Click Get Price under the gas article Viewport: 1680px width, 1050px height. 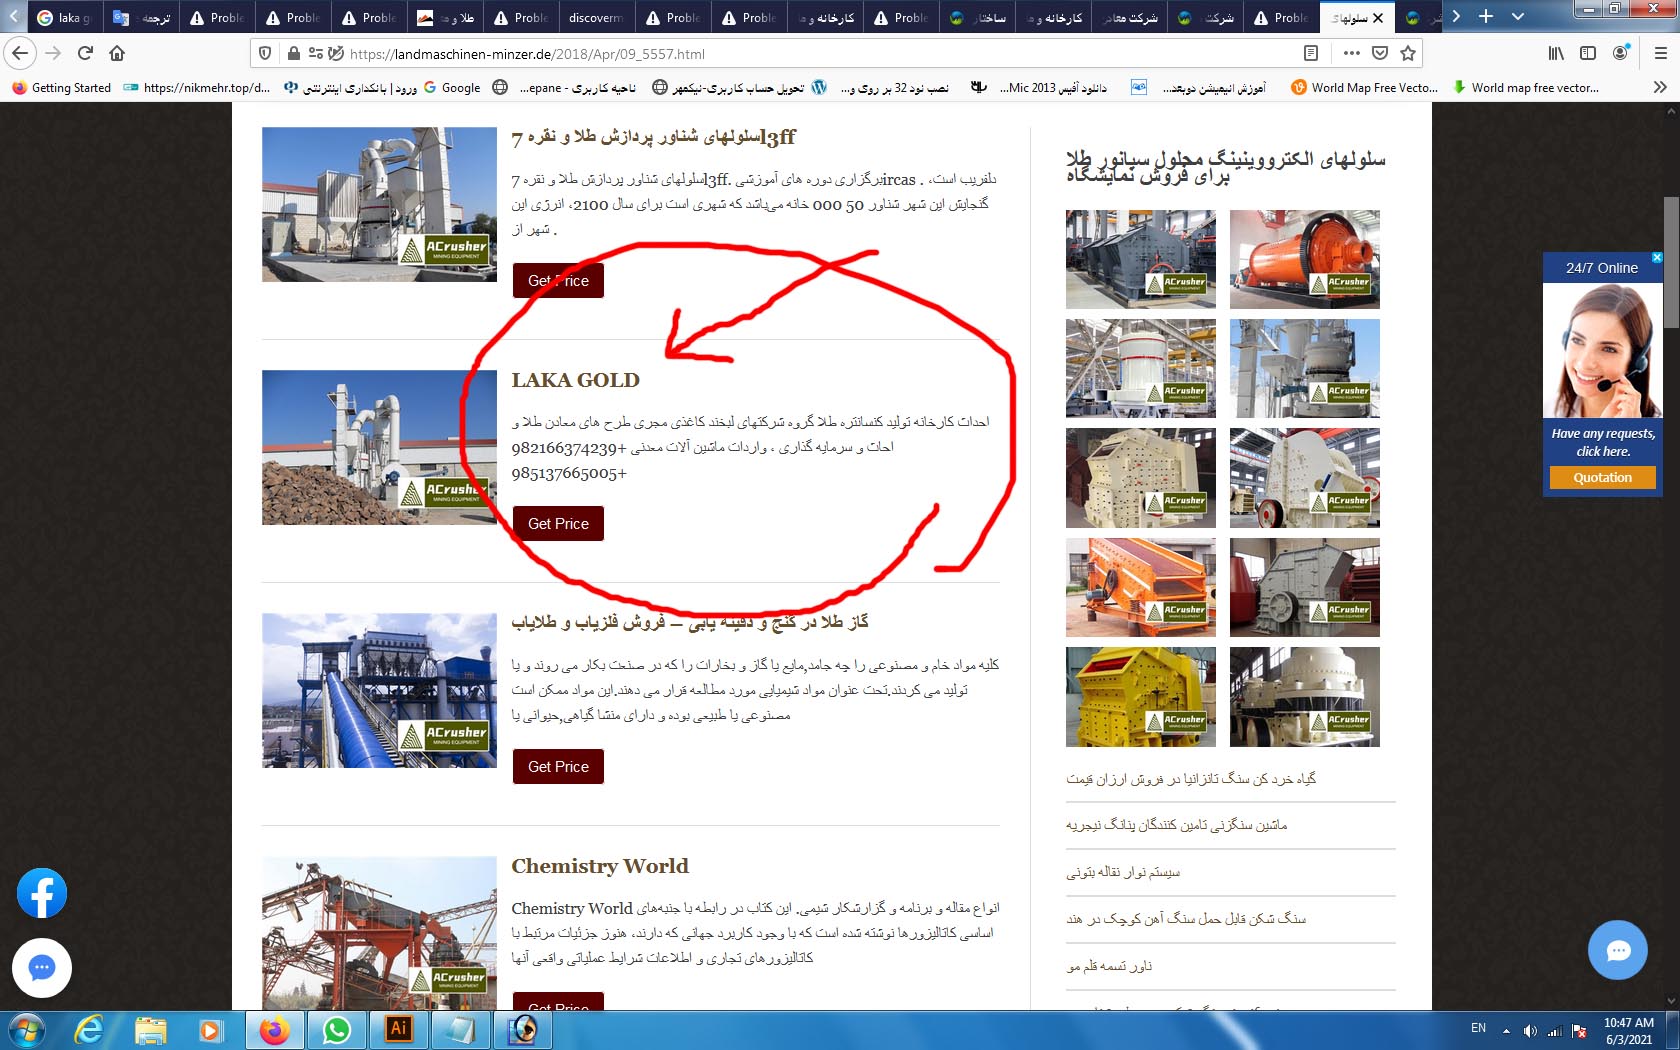coord(558,767)
